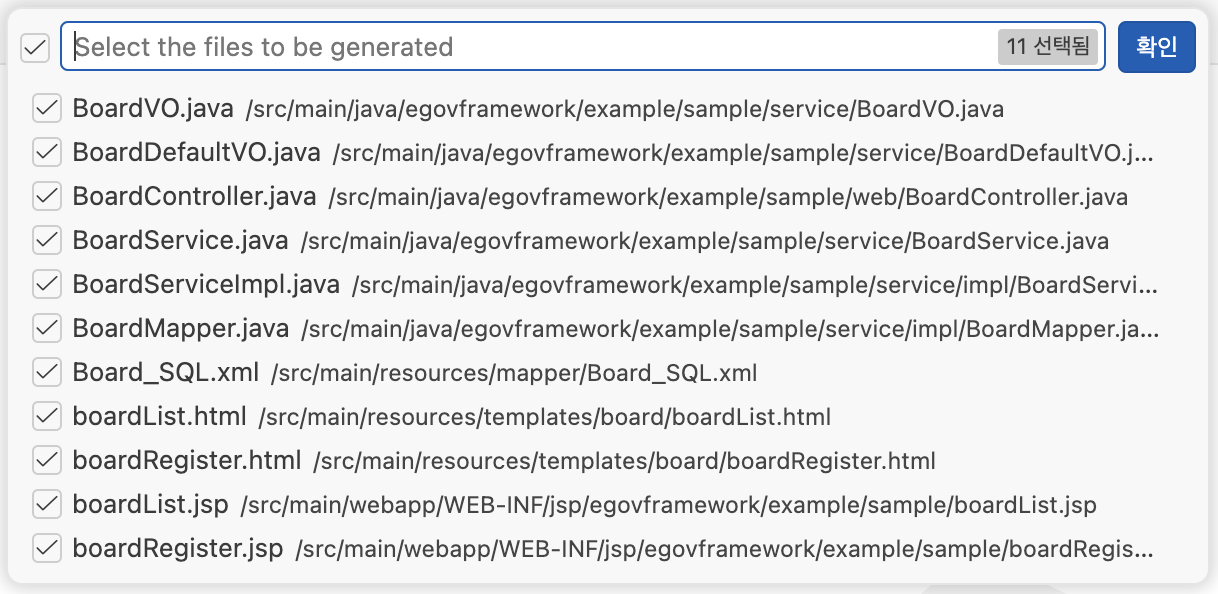Click the Board_SQL.xml mapper path text
1218x594 pixels.
point(514,373)
